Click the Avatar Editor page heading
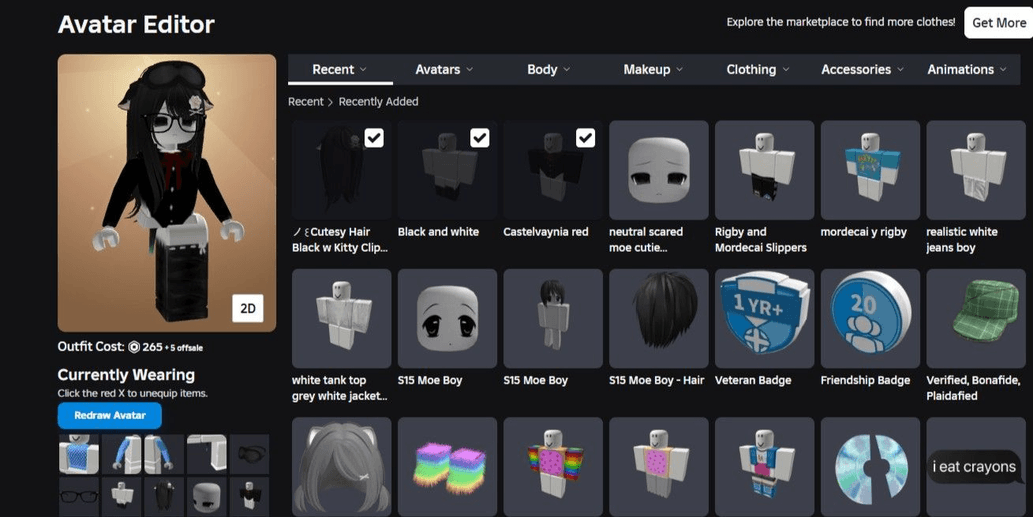1033x517 pixels. tap(136, 24)
